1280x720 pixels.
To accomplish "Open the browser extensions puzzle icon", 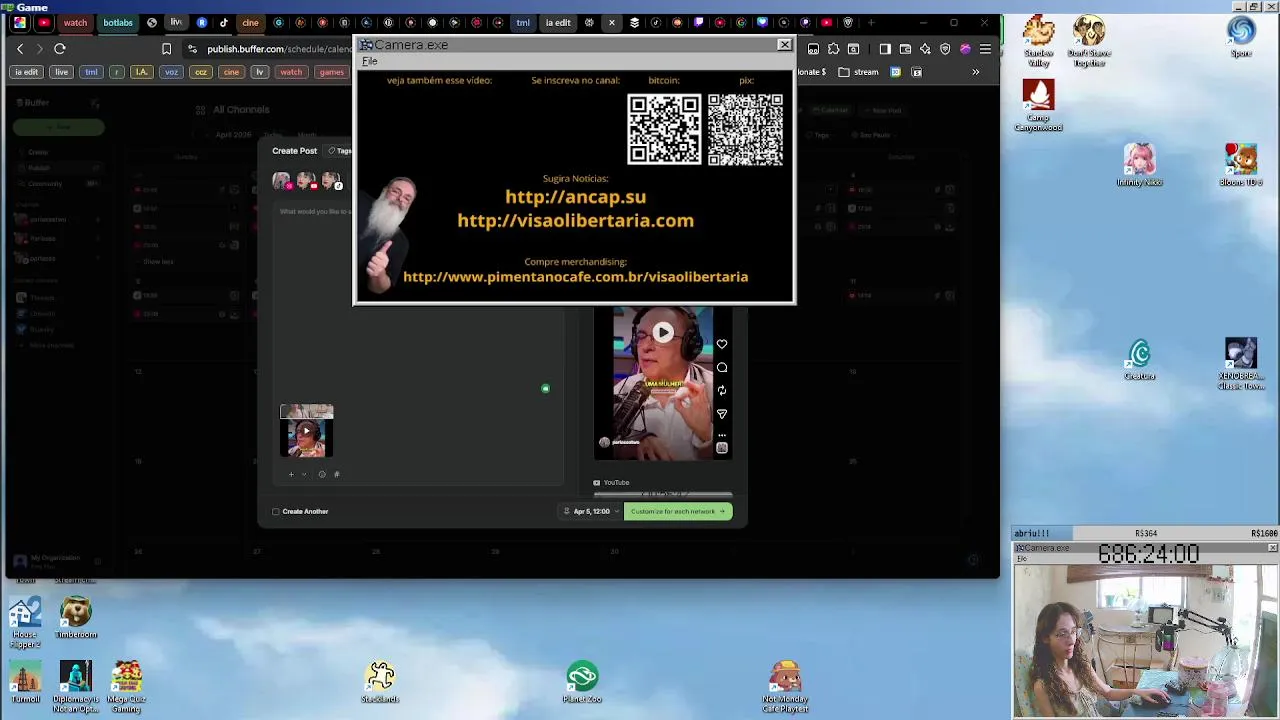I will pos(833,48).
